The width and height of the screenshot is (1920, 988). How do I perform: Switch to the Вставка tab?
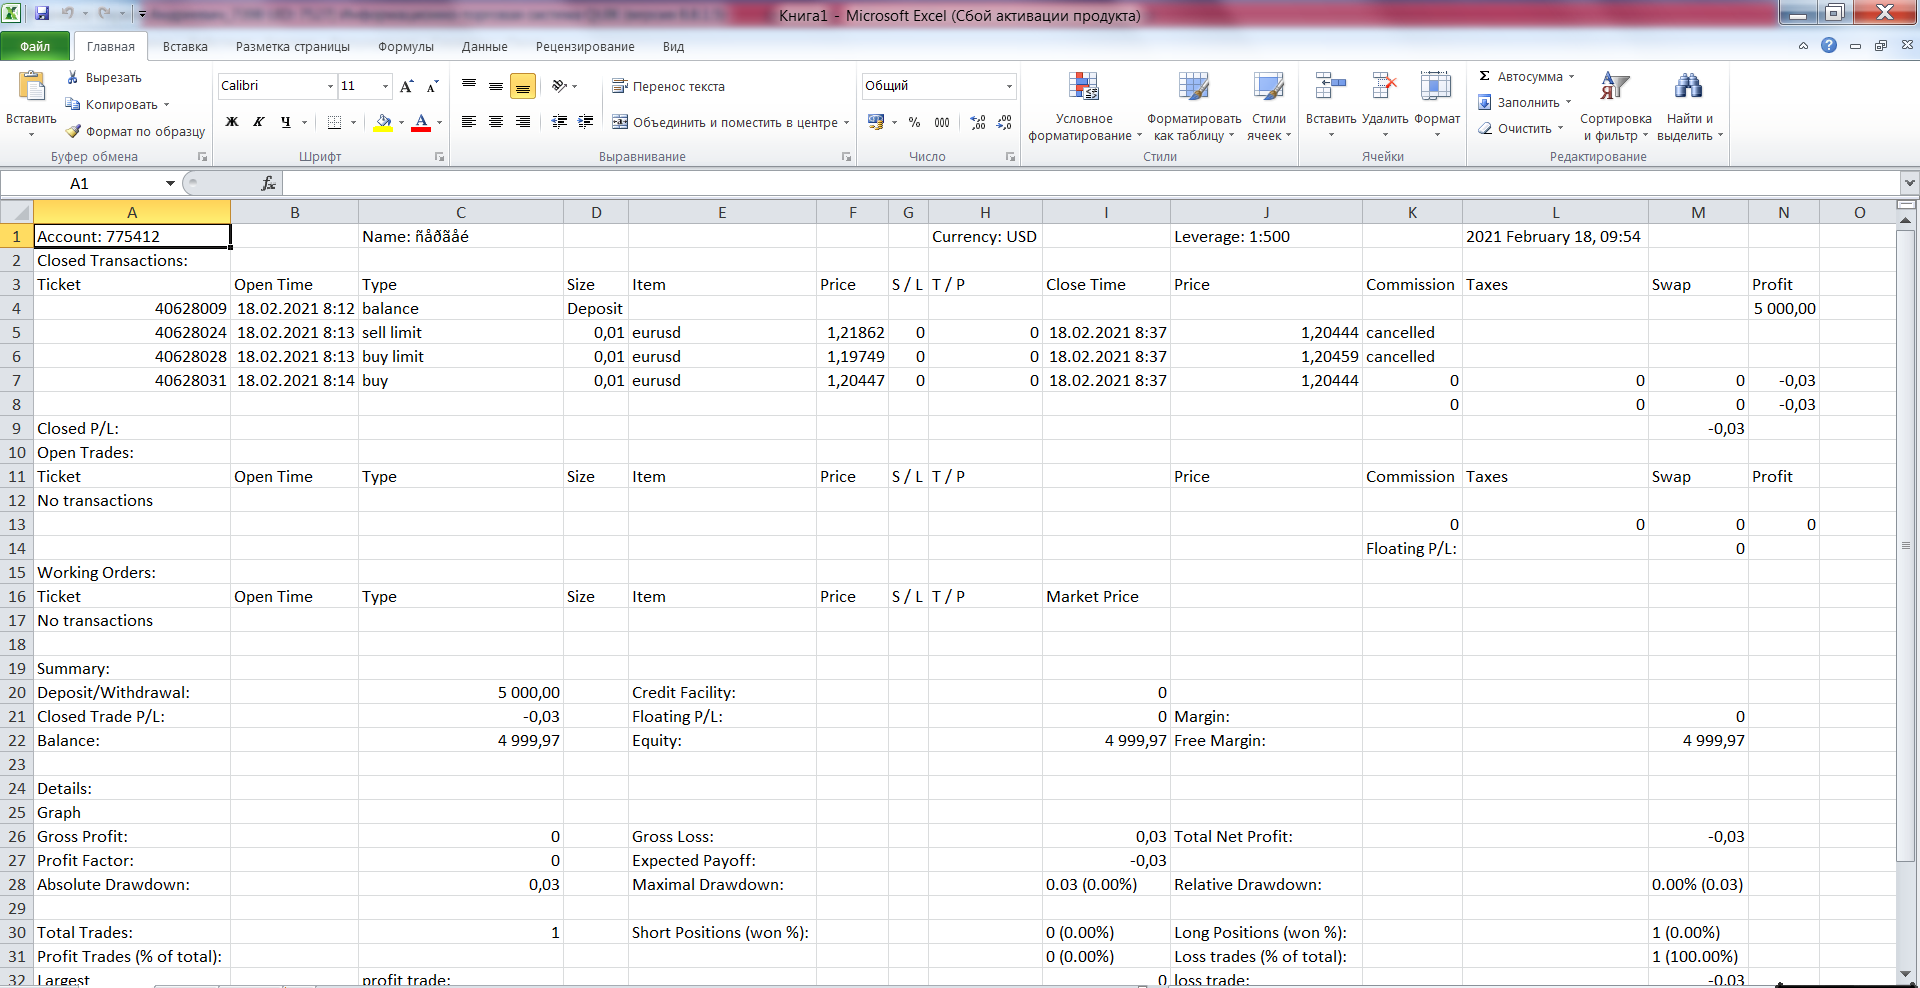point(185,46)
